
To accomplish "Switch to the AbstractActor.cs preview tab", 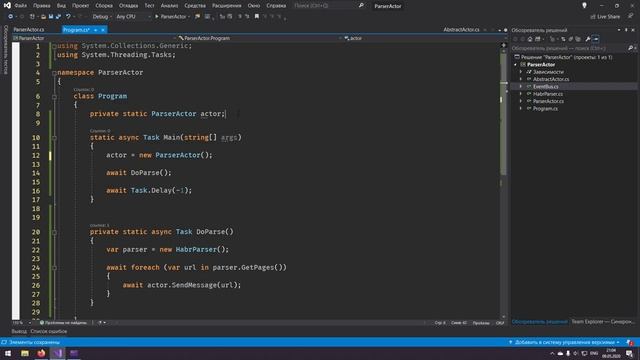I will click(x=461, y=30).
